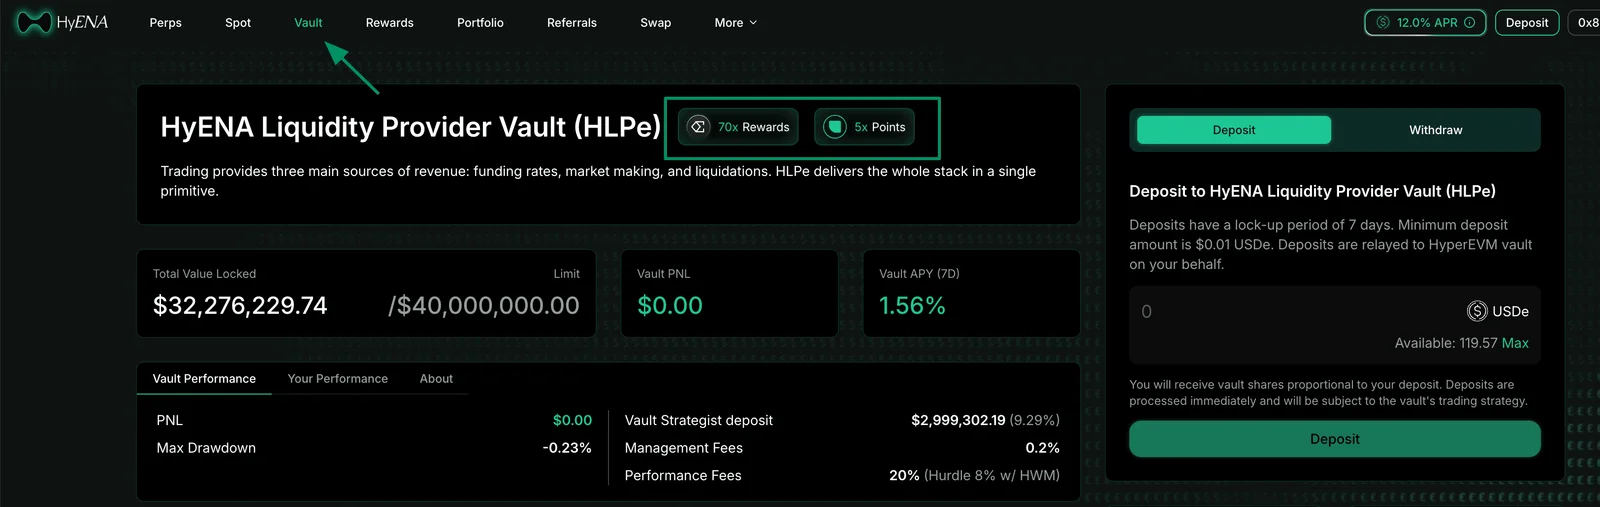Screen dimensions: 1600x507
Task: Click the 5x Points badge icon
Action: pyautogui.click(x=835, y=127)
